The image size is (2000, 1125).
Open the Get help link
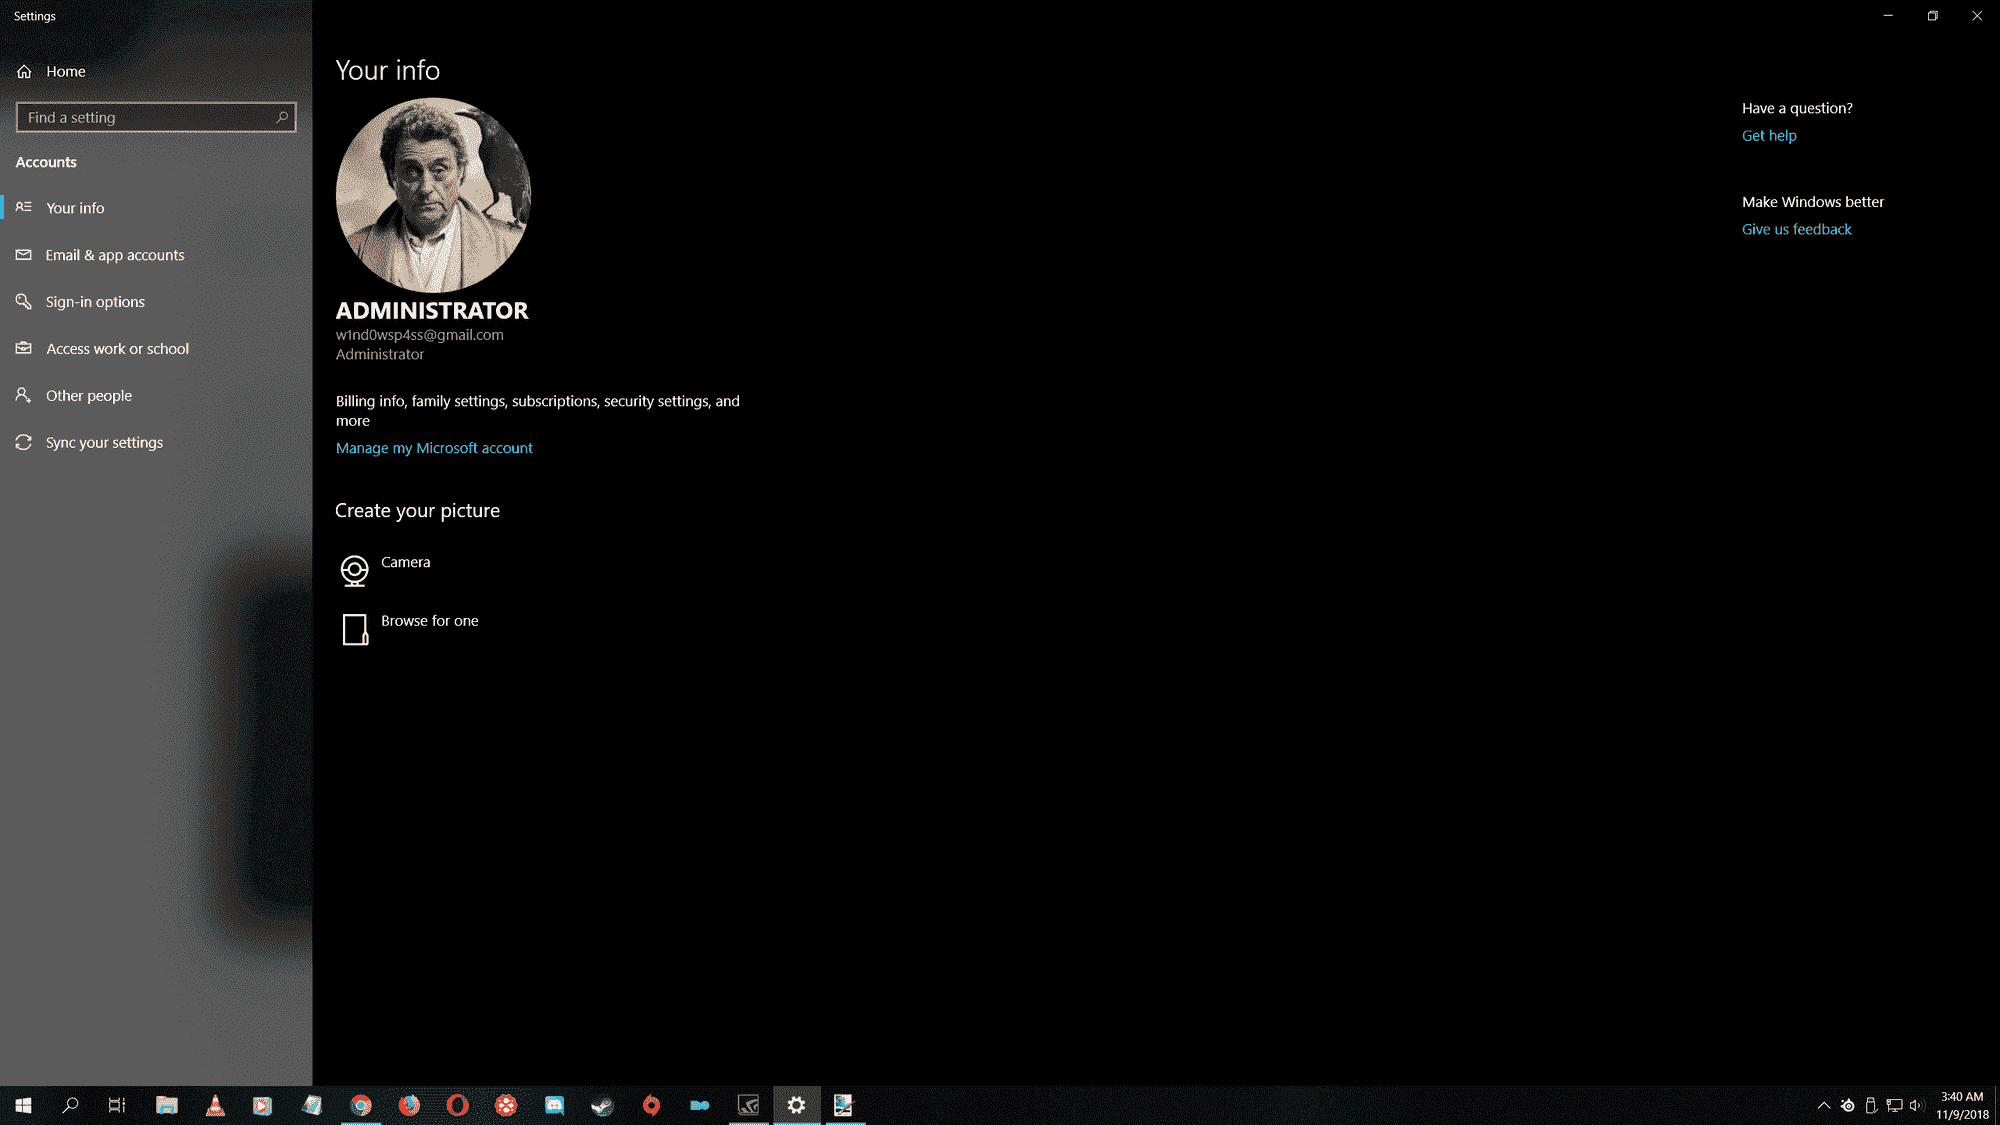1769,136
